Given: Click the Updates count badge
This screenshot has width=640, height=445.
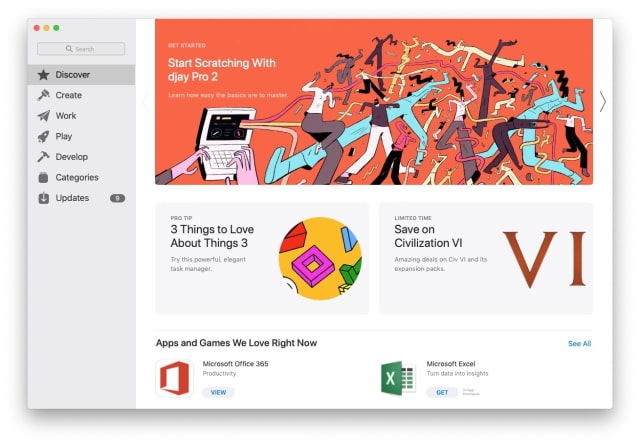Looking at the screenshot, I should point(118,198).
